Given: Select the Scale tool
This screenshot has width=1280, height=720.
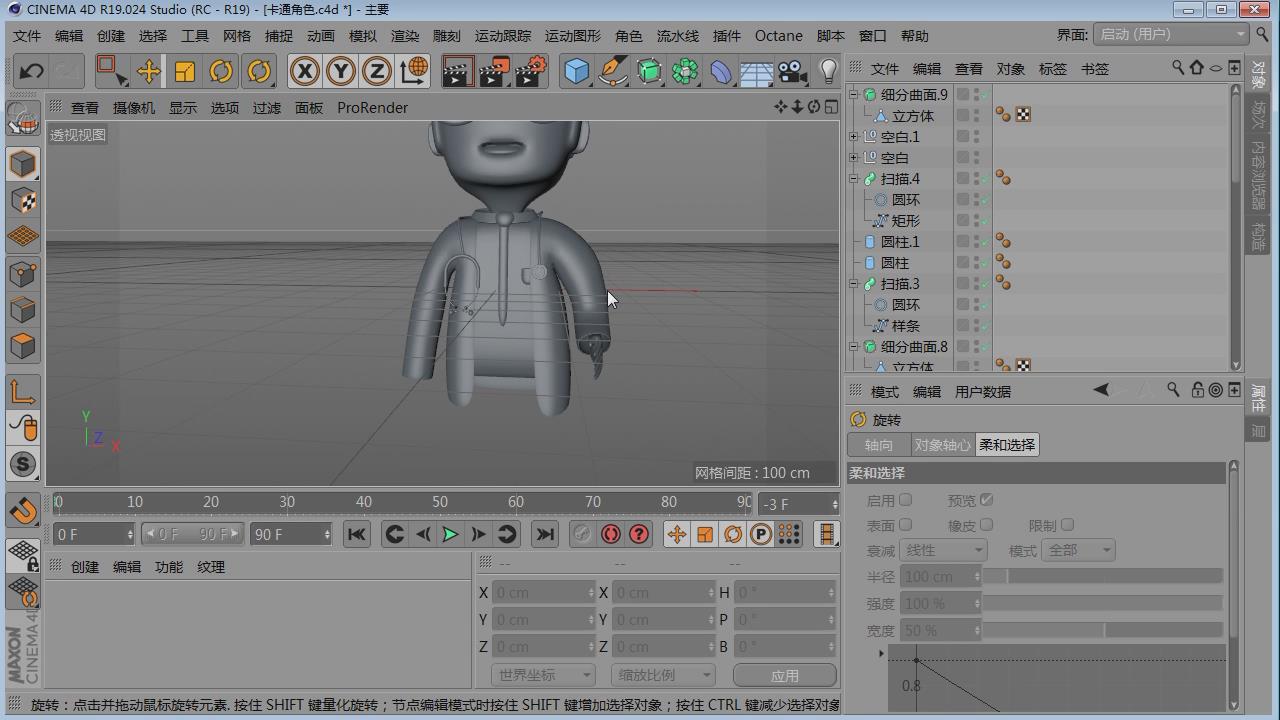Looking at the screenshot, I should 185,71.
